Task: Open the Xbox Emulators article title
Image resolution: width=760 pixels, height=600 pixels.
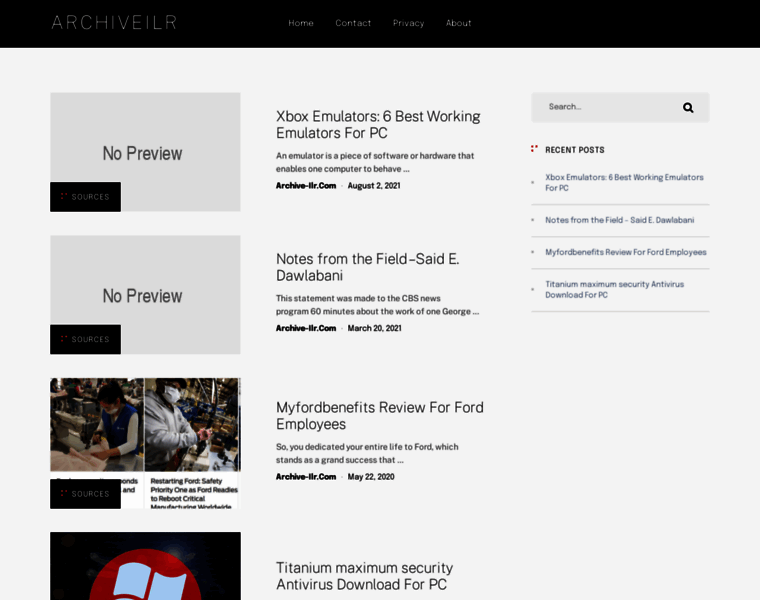Action: pyautogui.click(x=378, y=125)
